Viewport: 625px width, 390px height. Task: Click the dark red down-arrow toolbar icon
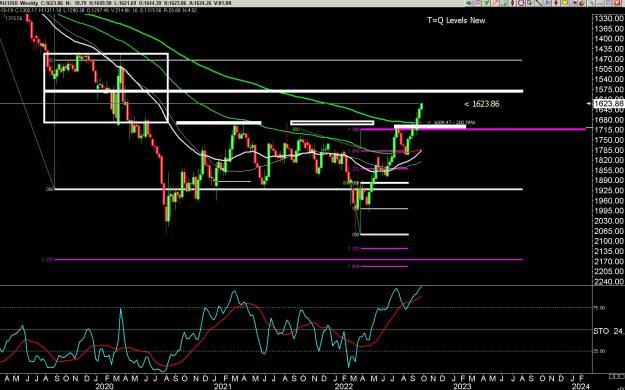(x=556, y=3)
